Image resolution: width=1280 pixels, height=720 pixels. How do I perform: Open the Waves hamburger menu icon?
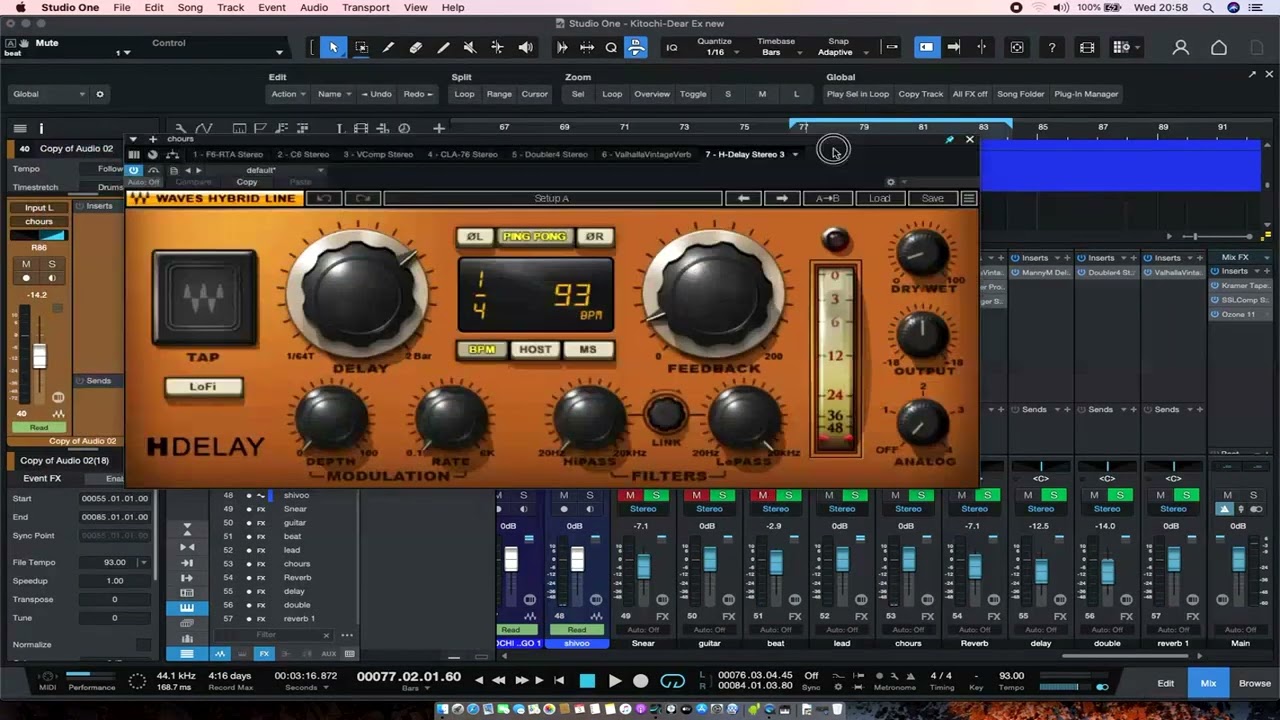tap(968, 198)
